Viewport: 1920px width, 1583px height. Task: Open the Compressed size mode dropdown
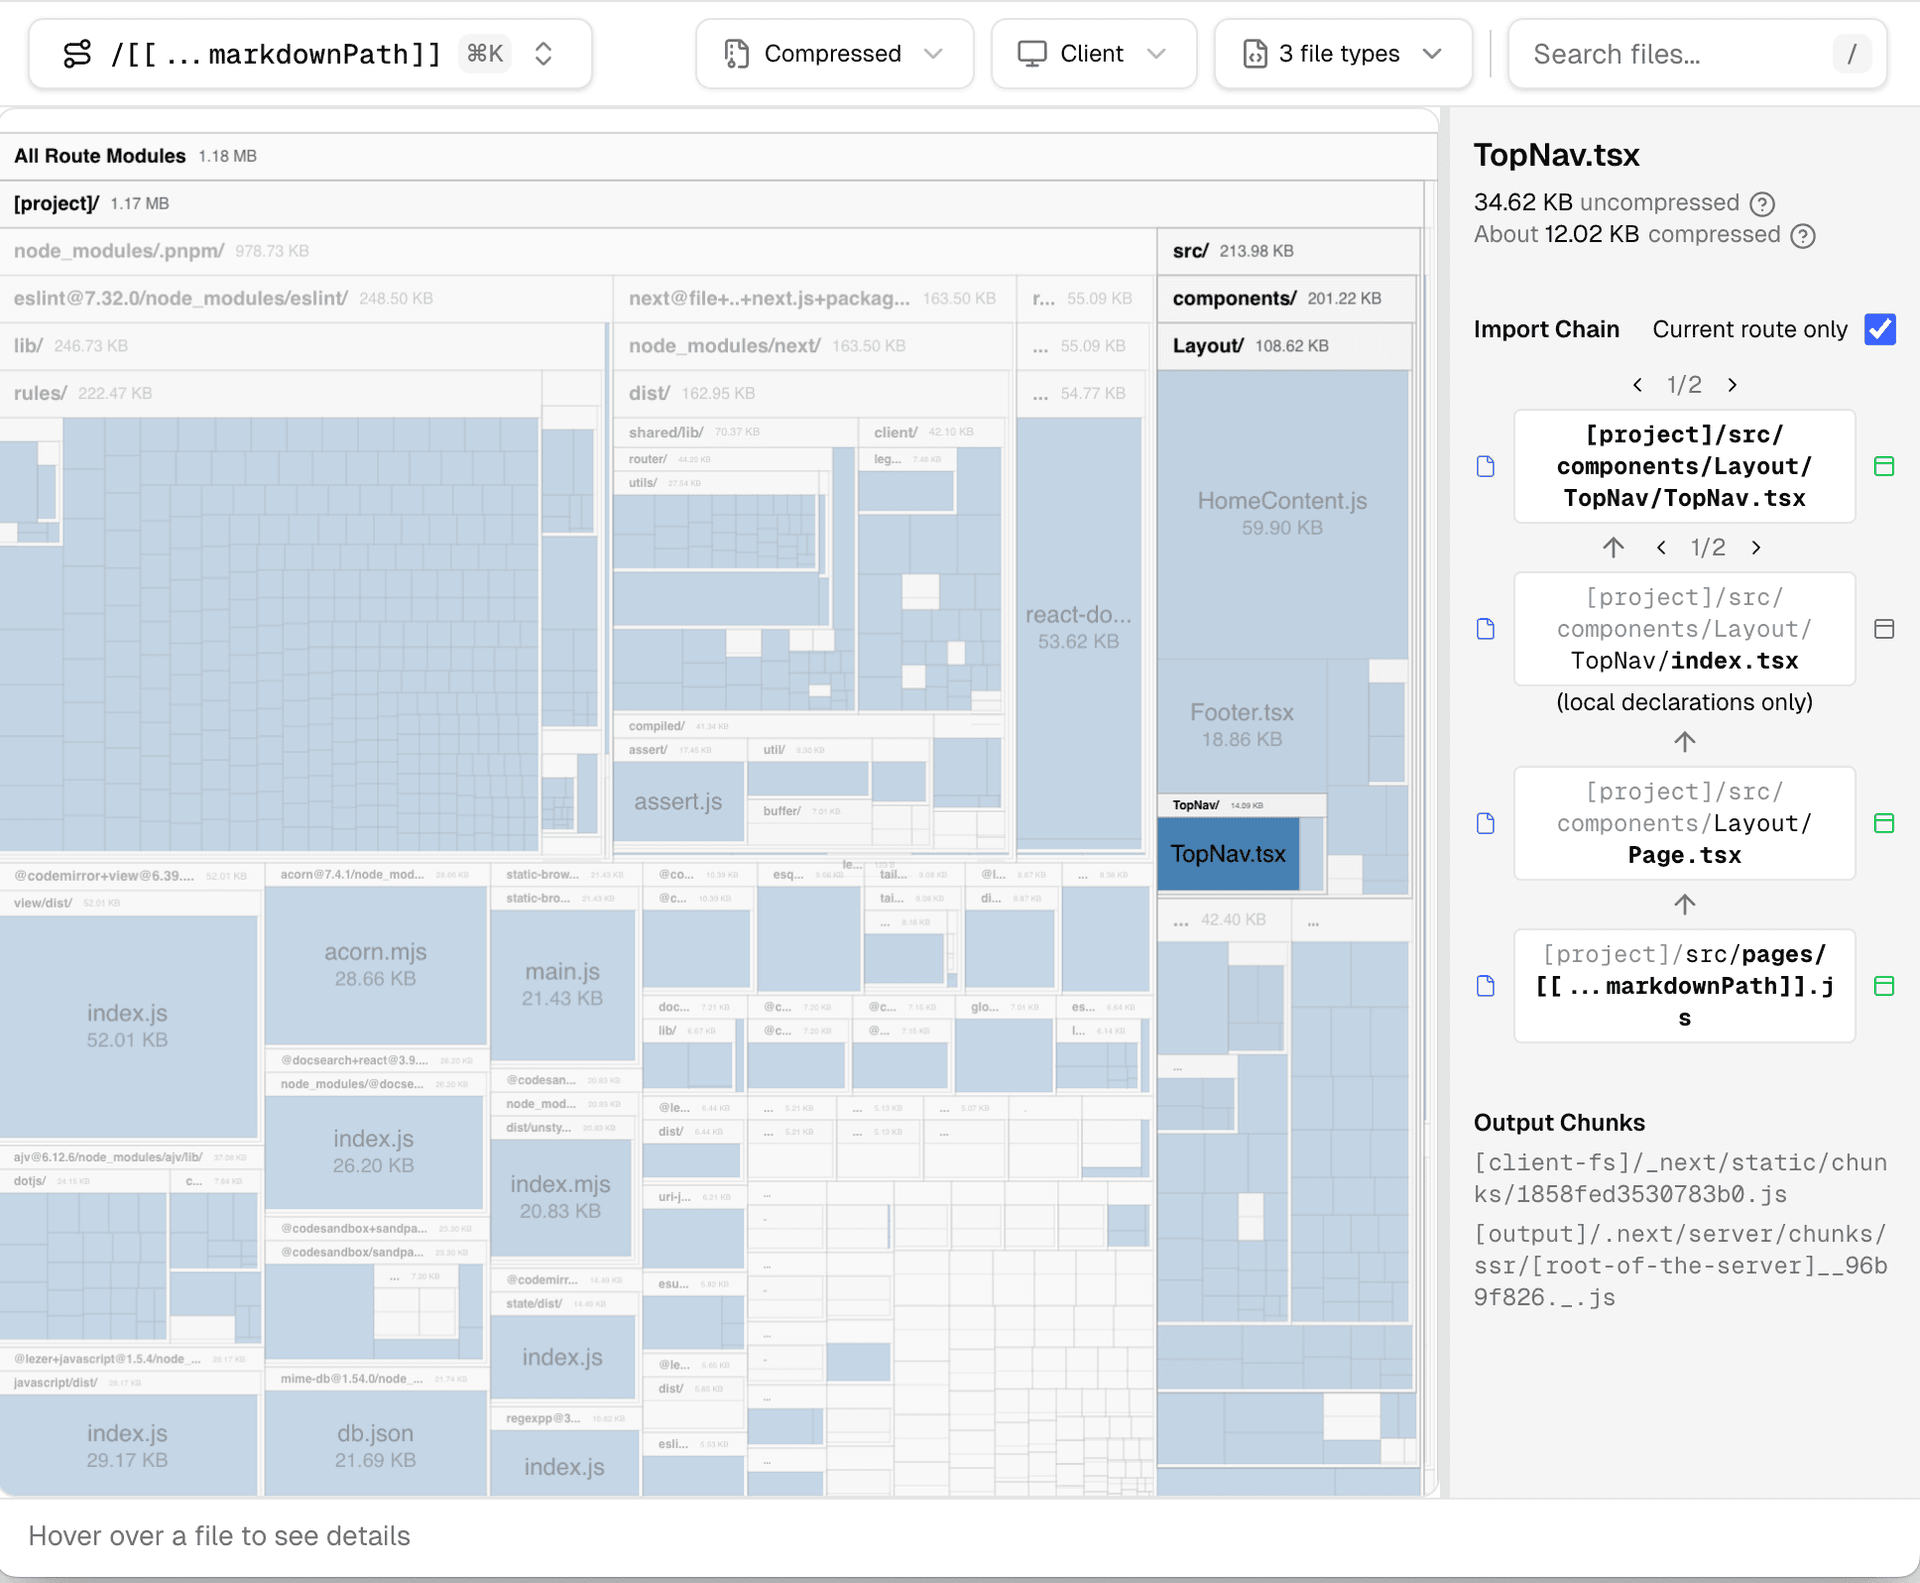pos(834,54)
